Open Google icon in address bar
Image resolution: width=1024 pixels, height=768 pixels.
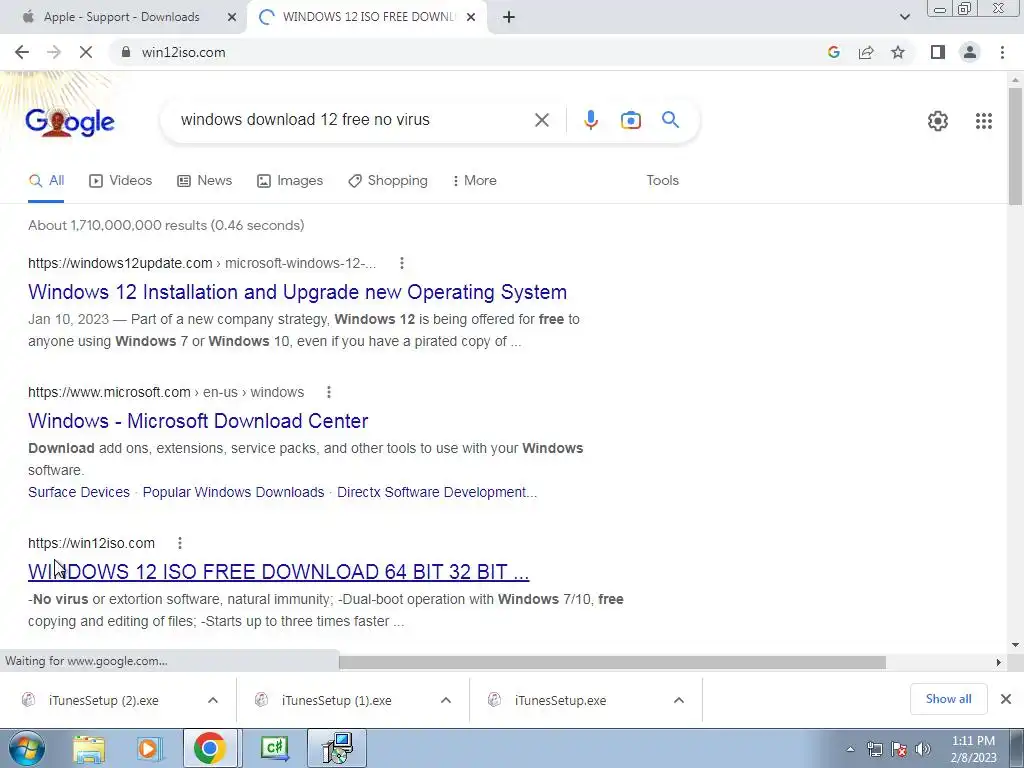pyautogui.click(x=833, y=52)
